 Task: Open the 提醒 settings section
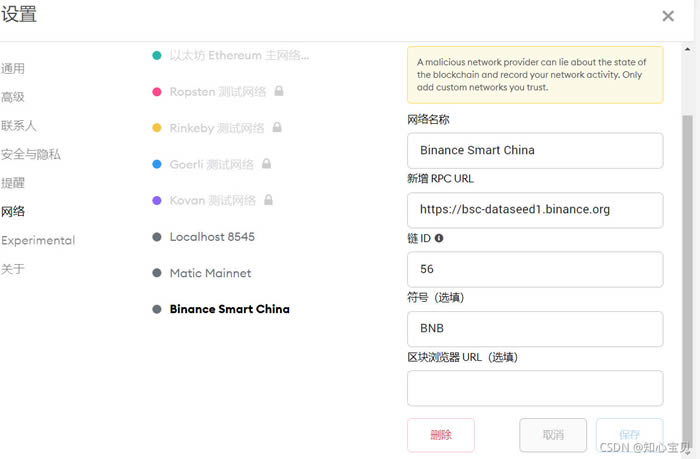[13, 183]
